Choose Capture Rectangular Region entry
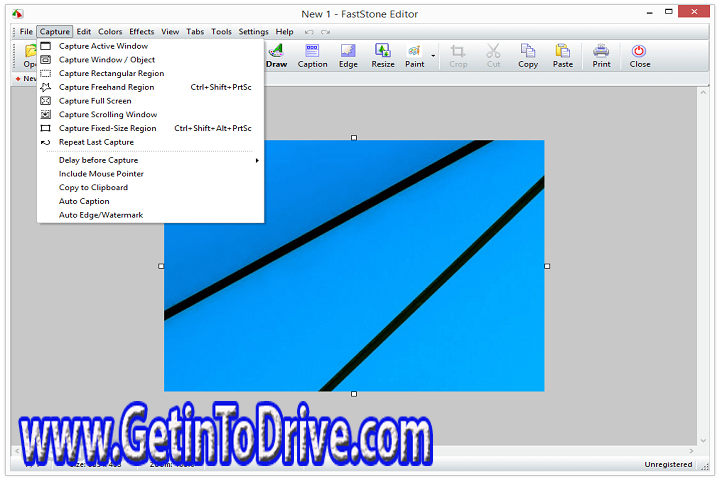The width and height of the screenshot is (720, 480). click(151, 73)
